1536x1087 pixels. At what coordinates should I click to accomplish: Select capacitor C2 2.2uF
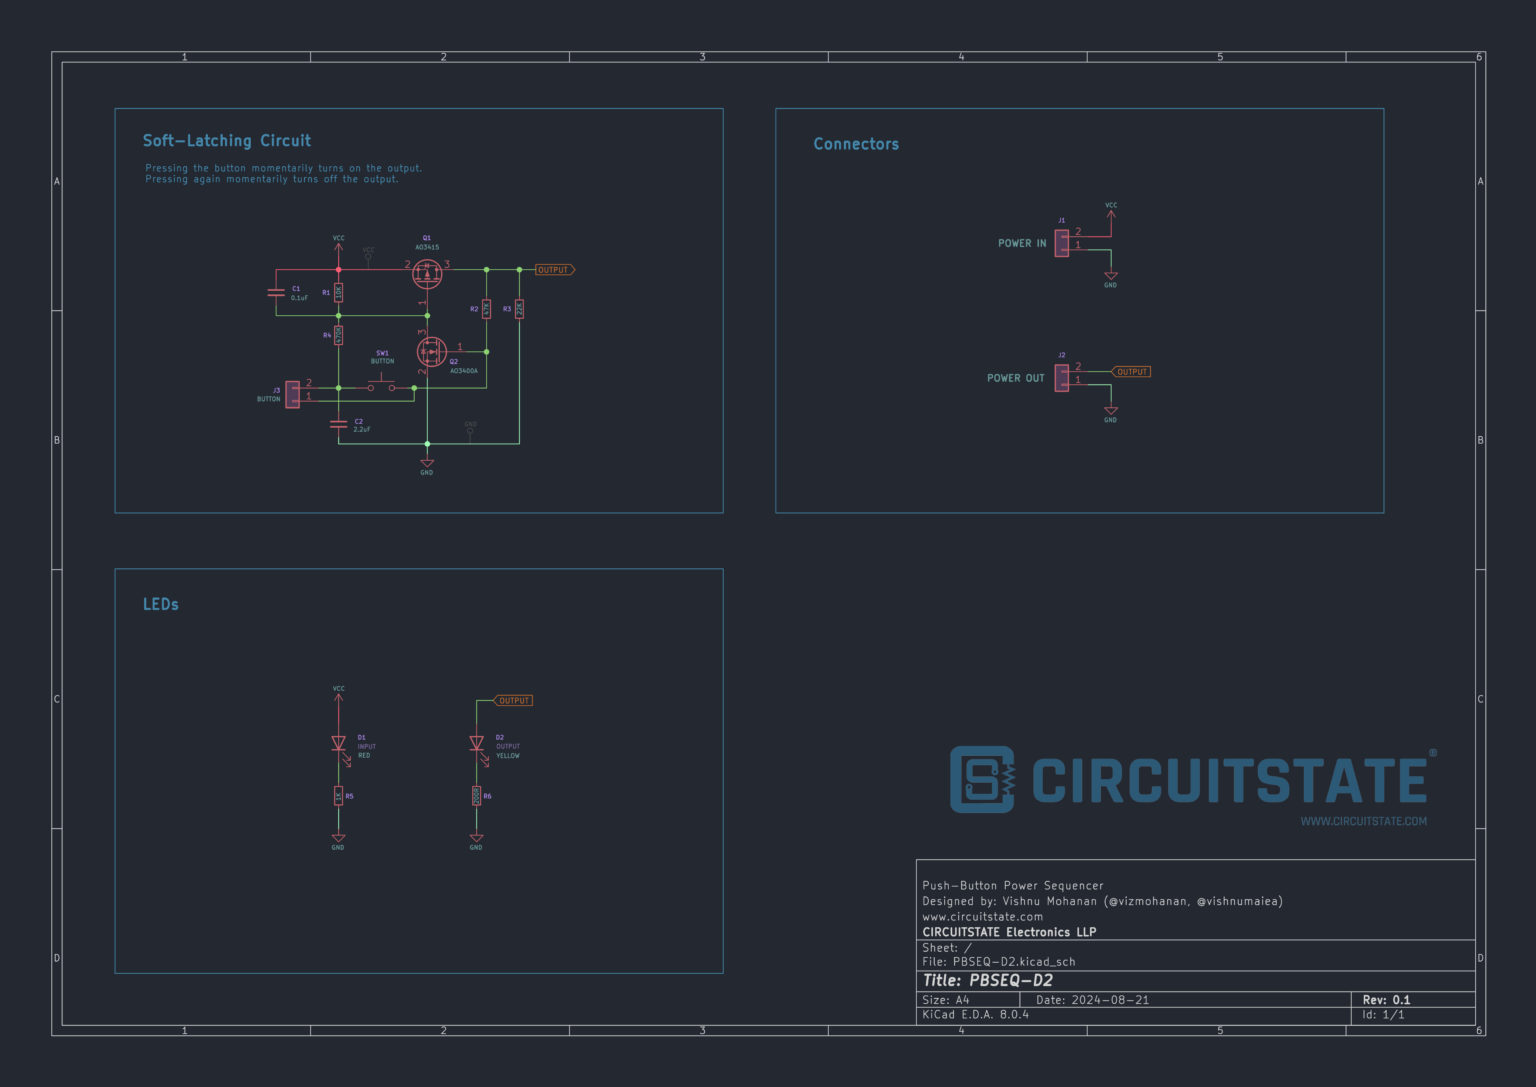(339, 424)
